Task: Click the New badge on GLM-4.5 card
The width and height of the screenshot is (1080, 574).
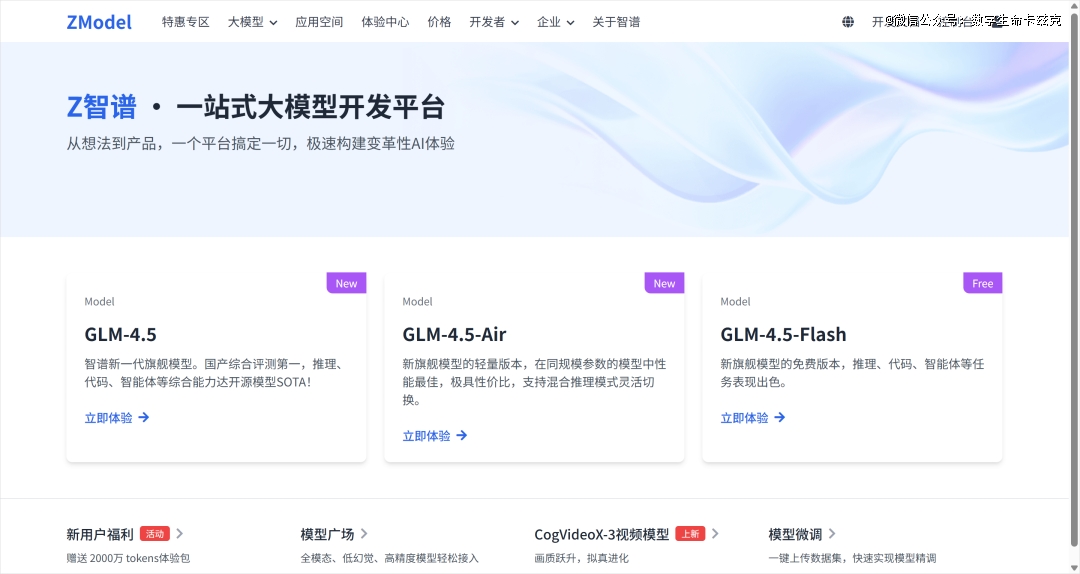Action: coord(346,283)
